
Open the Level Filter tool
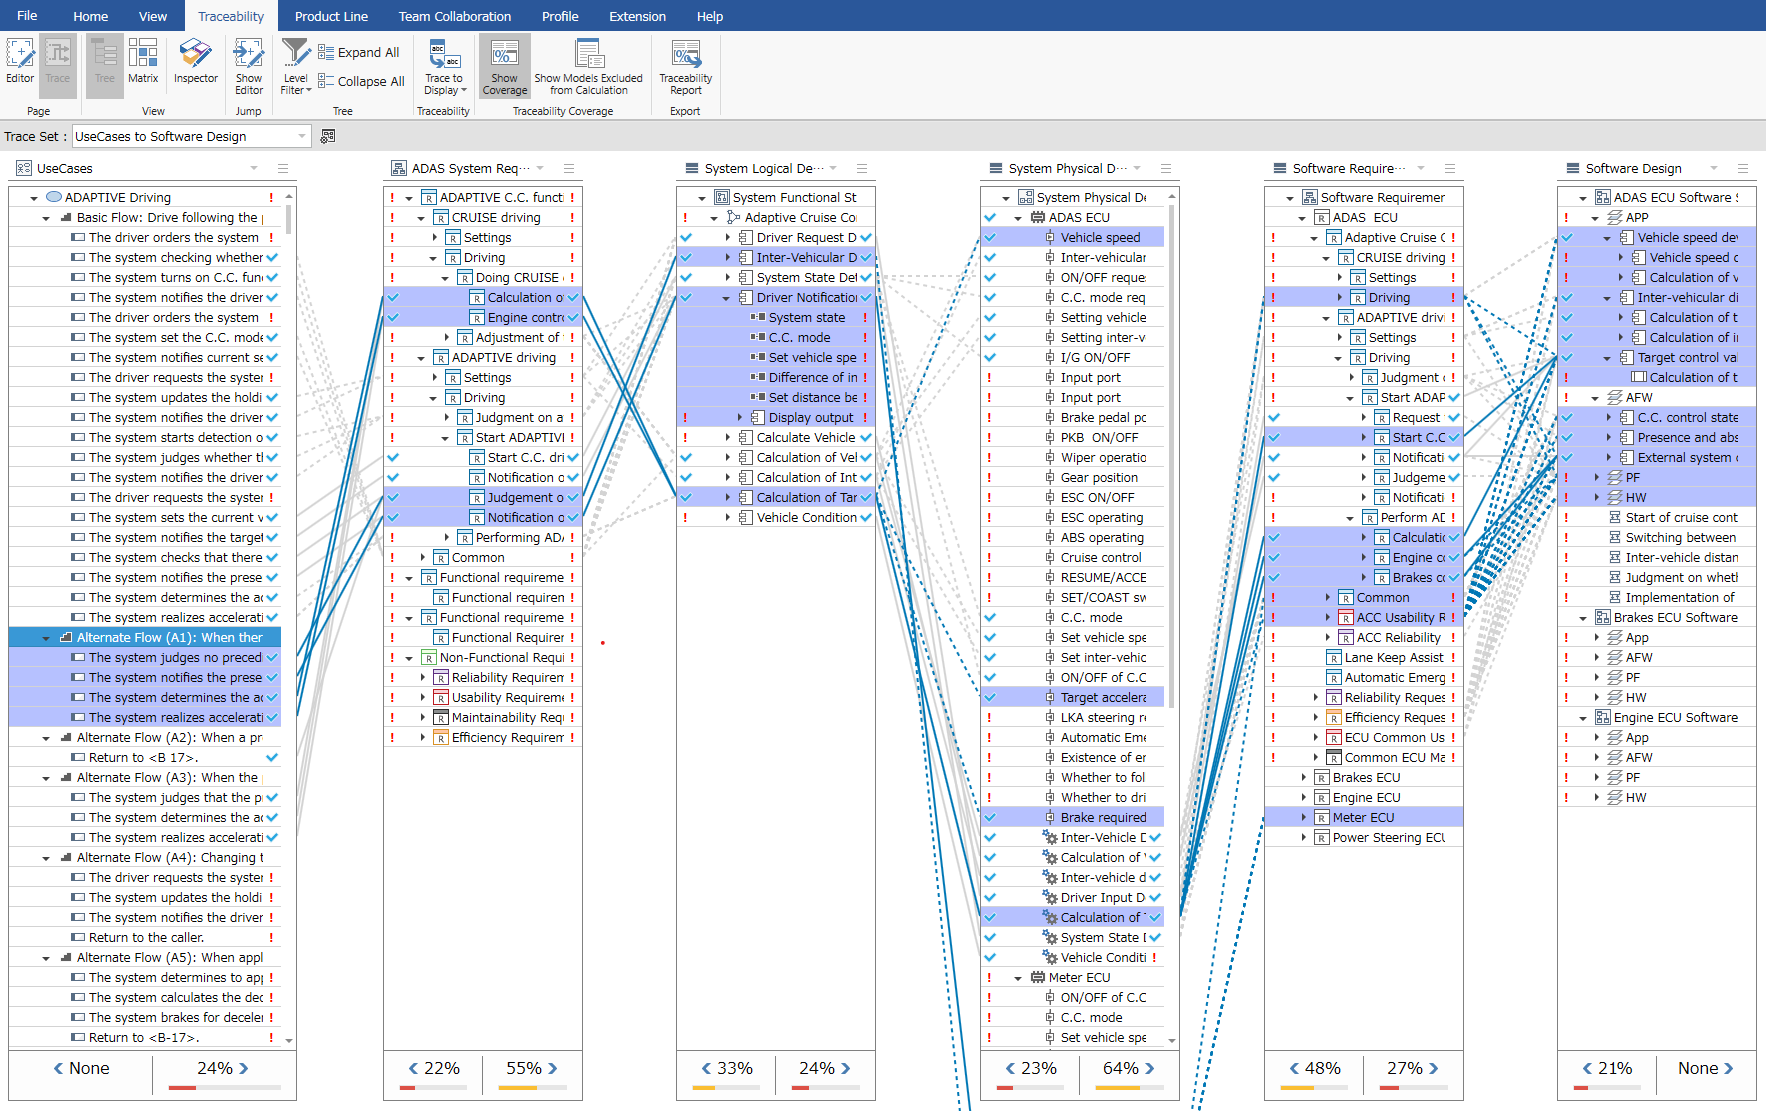296,66
